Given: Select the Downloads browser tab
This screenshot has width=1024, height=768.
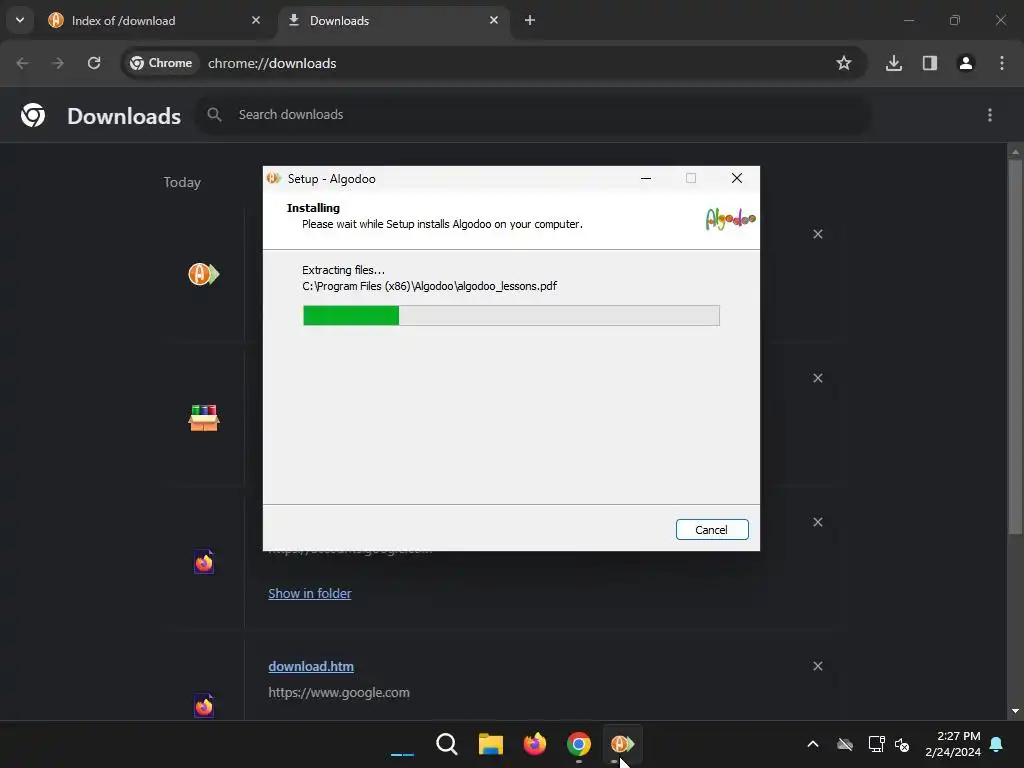Looking at the screenshot, I should (x=394, y=20).
